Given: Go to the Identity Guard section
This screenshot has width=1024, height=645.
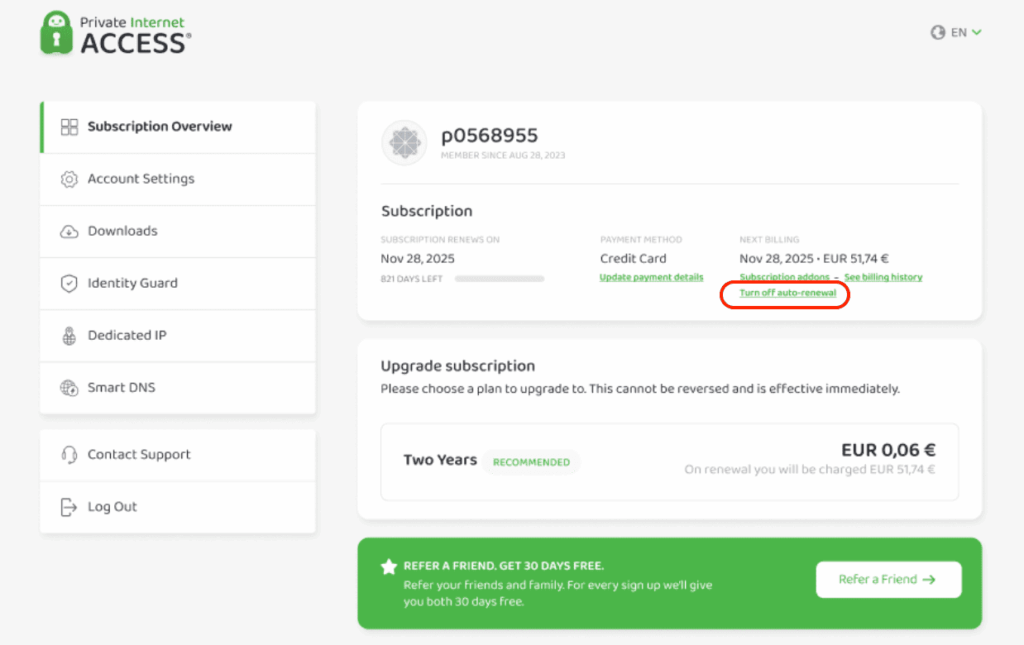Looking at the screenshot, I should 132,283.
